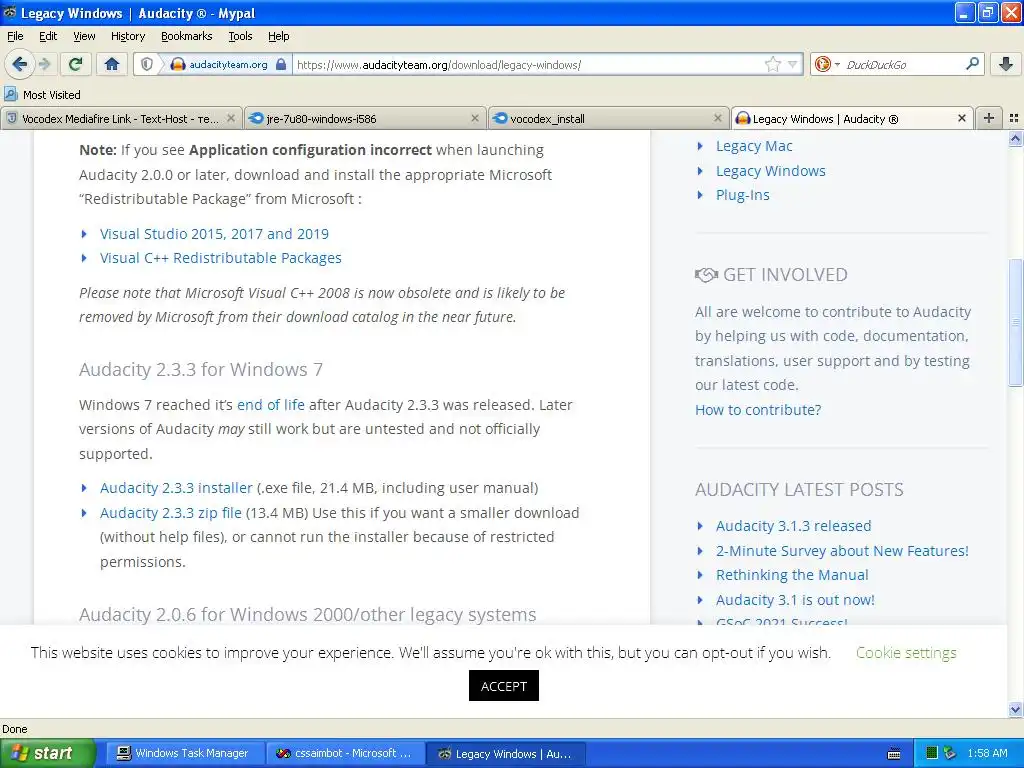Viewport: 1024px width, 768px height.
Task: Open 2-Minute Survey about New Features post
Action: tap(842, 551)
